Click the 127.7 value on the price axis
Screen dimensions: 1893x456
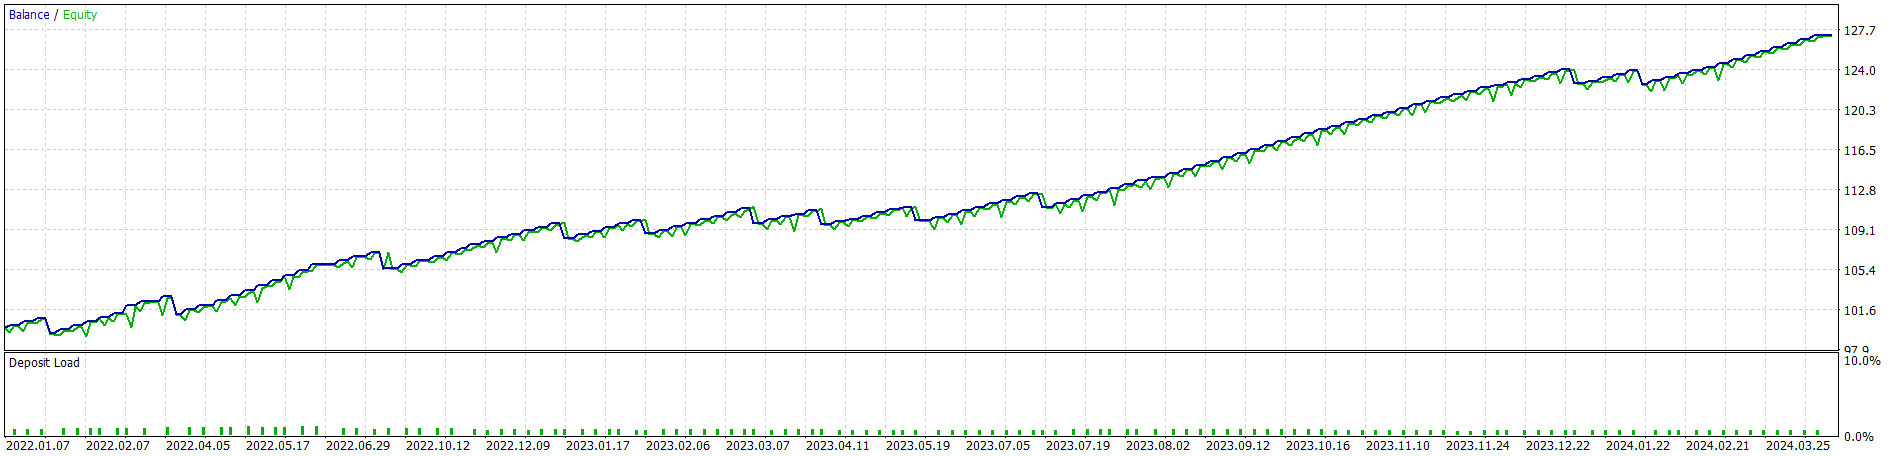pos(1860,31)
